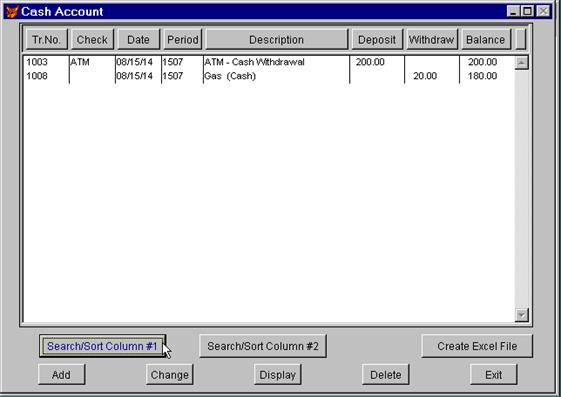This screenshot has width=561, height=397.
Task: Click the Description column header
Action: tap(277, 39)
